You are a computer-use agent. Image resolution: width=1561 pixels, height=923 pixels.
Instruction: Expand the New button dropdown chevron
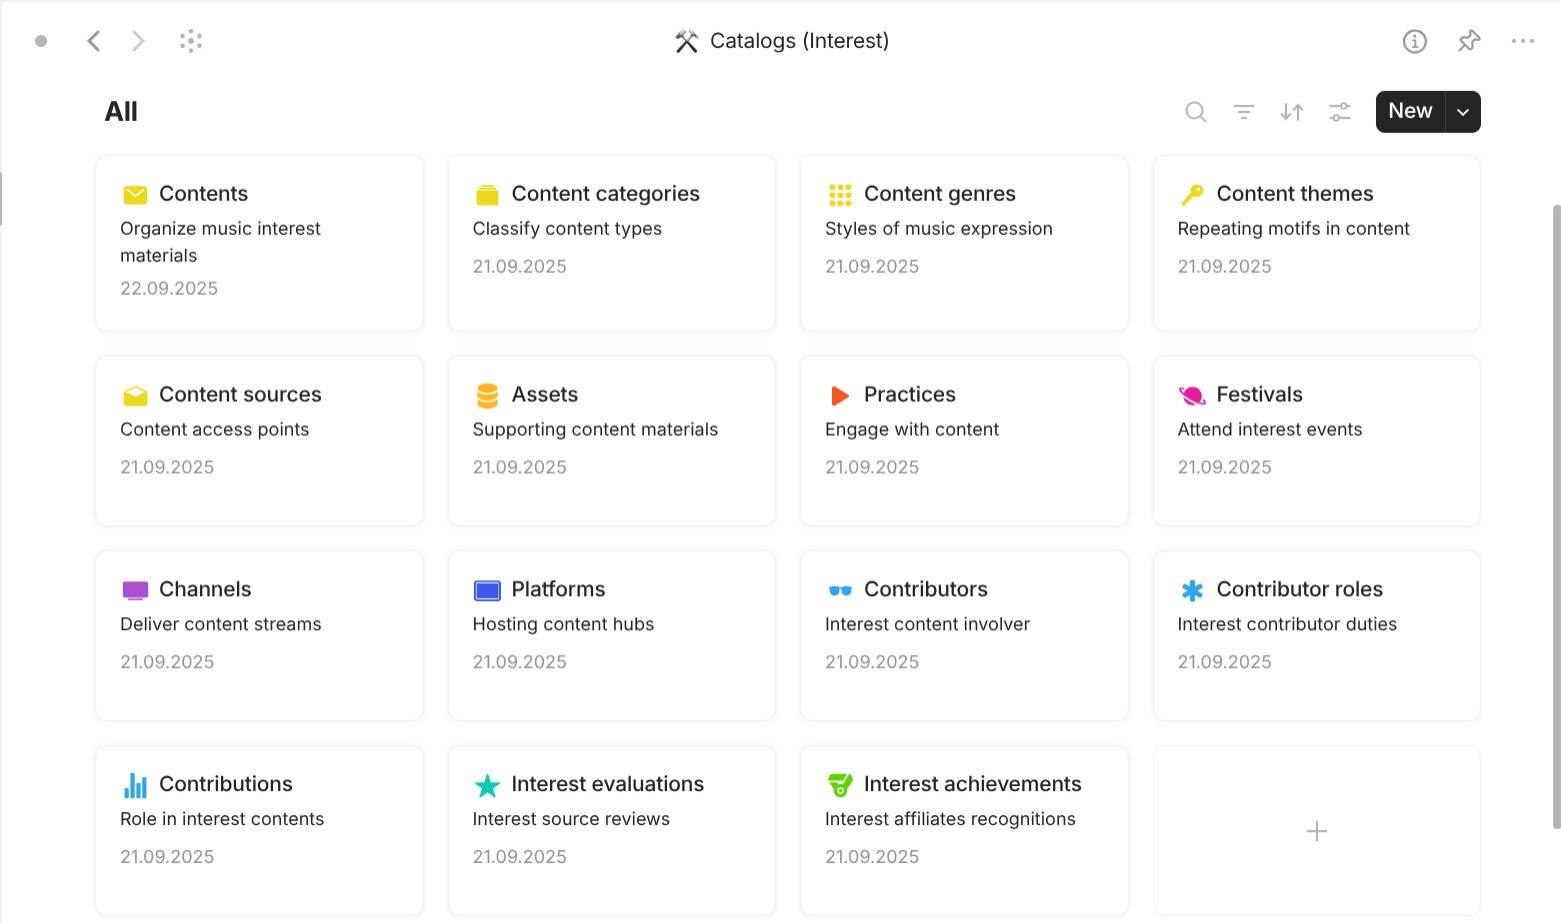(x=1462, y=111)
